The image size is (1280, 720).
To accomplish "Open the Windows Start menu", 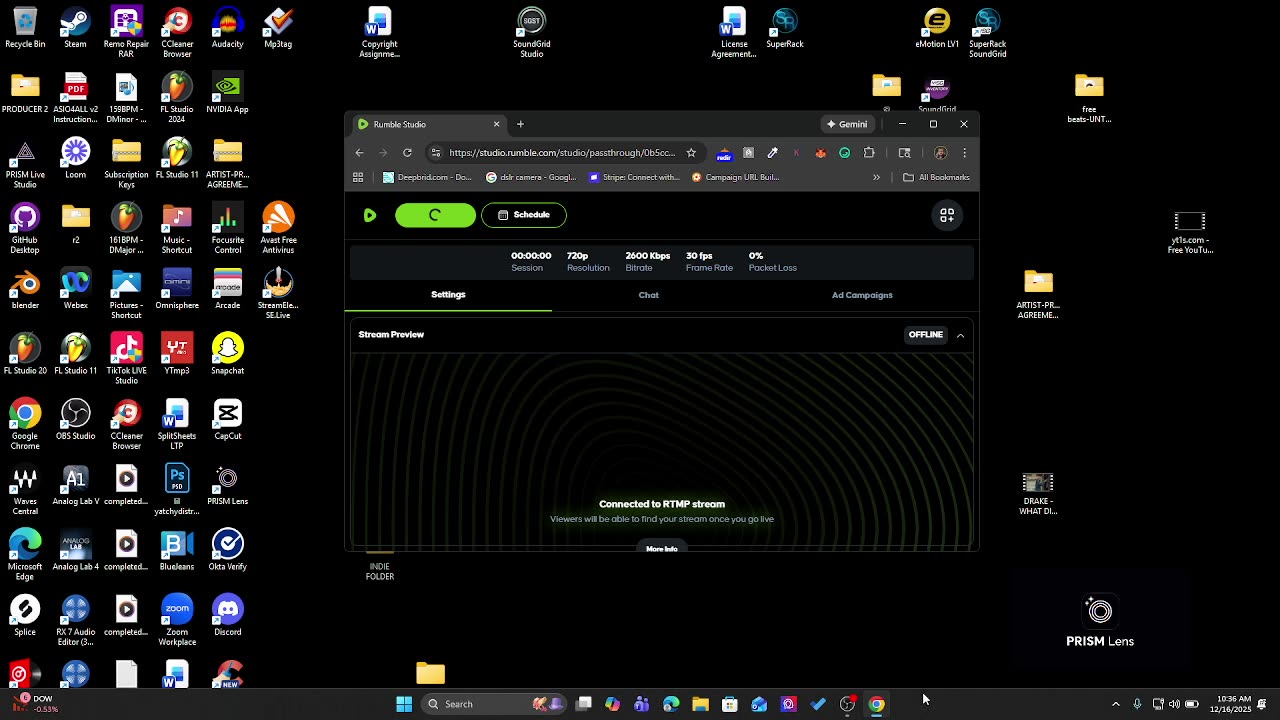I will click(x=404, y=704).
